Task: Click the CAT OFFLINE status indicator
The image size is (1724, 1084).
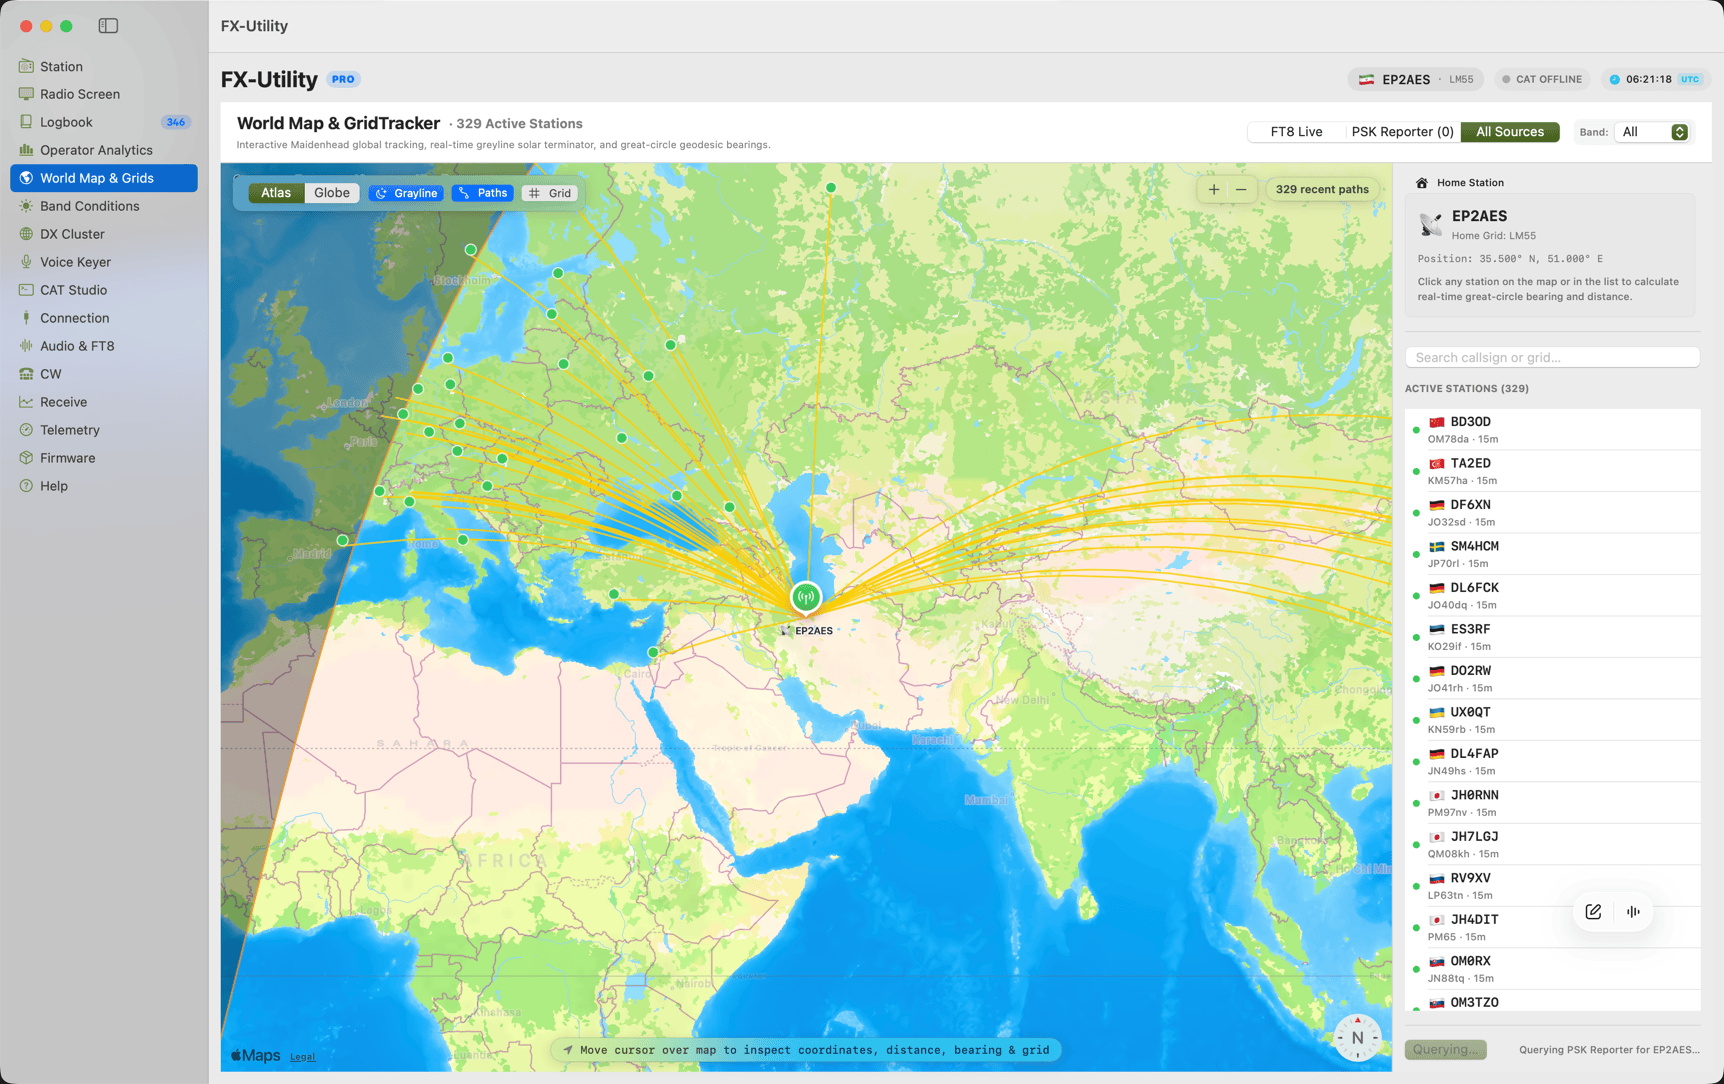Action: coord(1541,79)
